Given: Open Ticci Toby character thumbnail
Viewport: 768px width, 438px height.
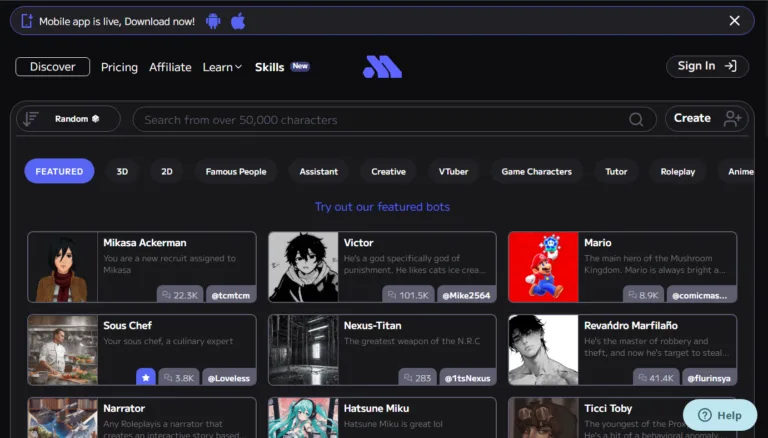Looking at the screenshot, I should coord(544,418).
